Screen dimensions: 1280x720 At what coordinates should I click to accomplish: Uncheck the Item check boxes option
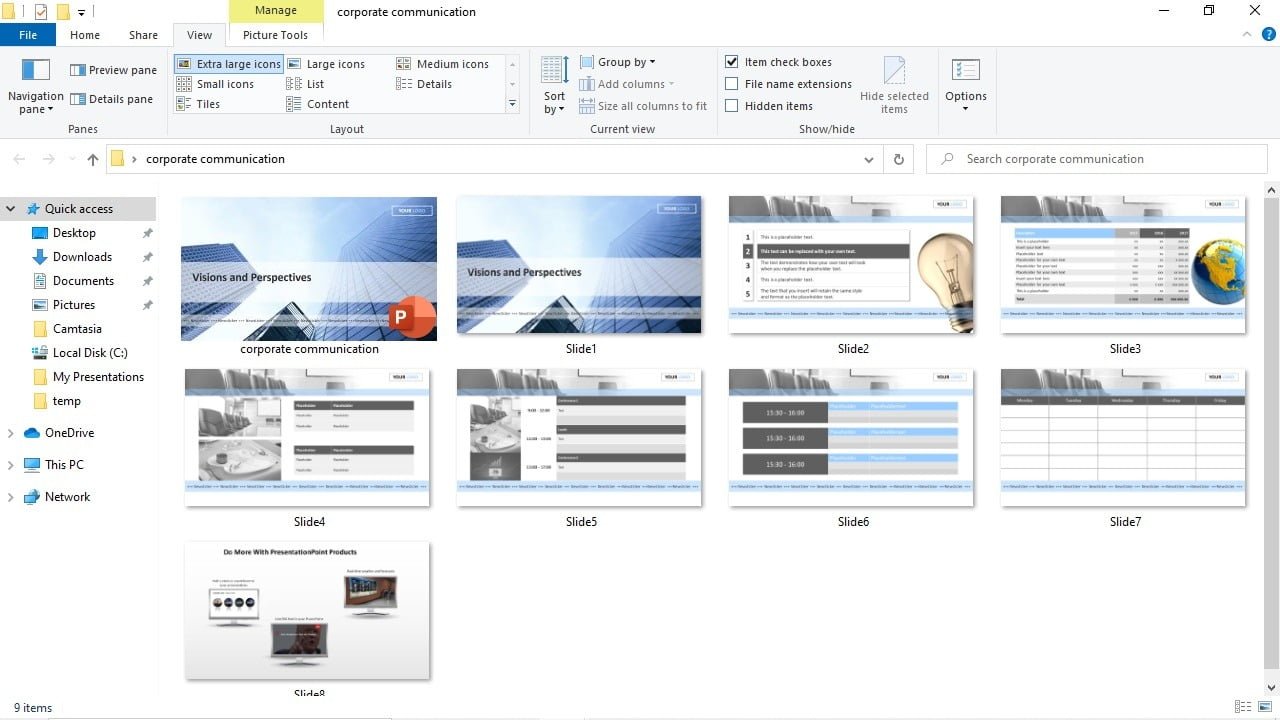(x=732, y=62)
